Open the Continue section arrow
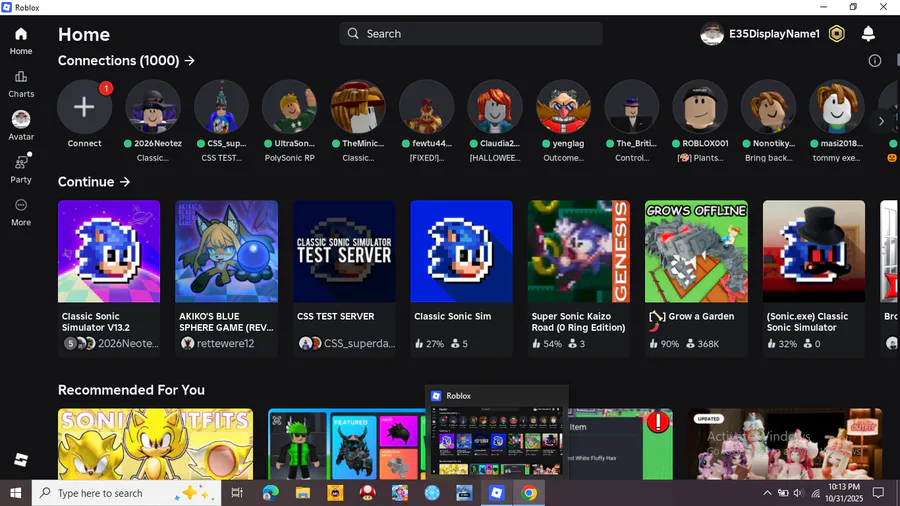The width and height of the screenshot is (900, 506). click(125, 182)
